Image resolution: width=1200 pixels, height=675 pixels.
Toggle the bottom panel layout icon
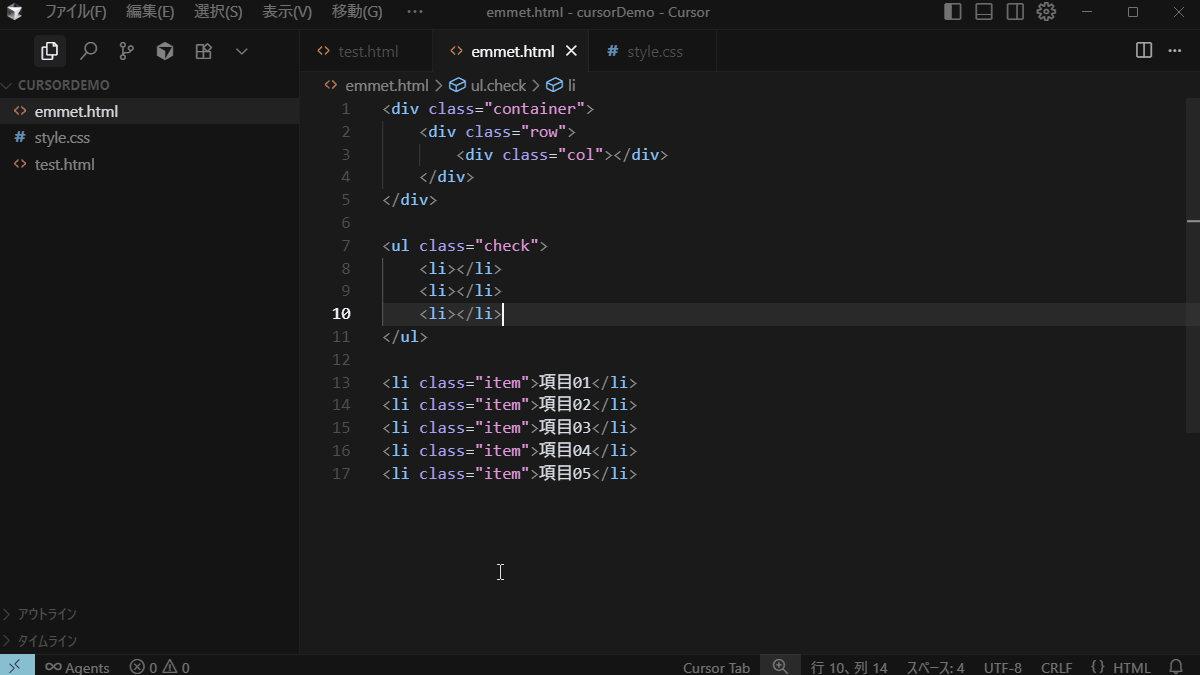point(984,12)
